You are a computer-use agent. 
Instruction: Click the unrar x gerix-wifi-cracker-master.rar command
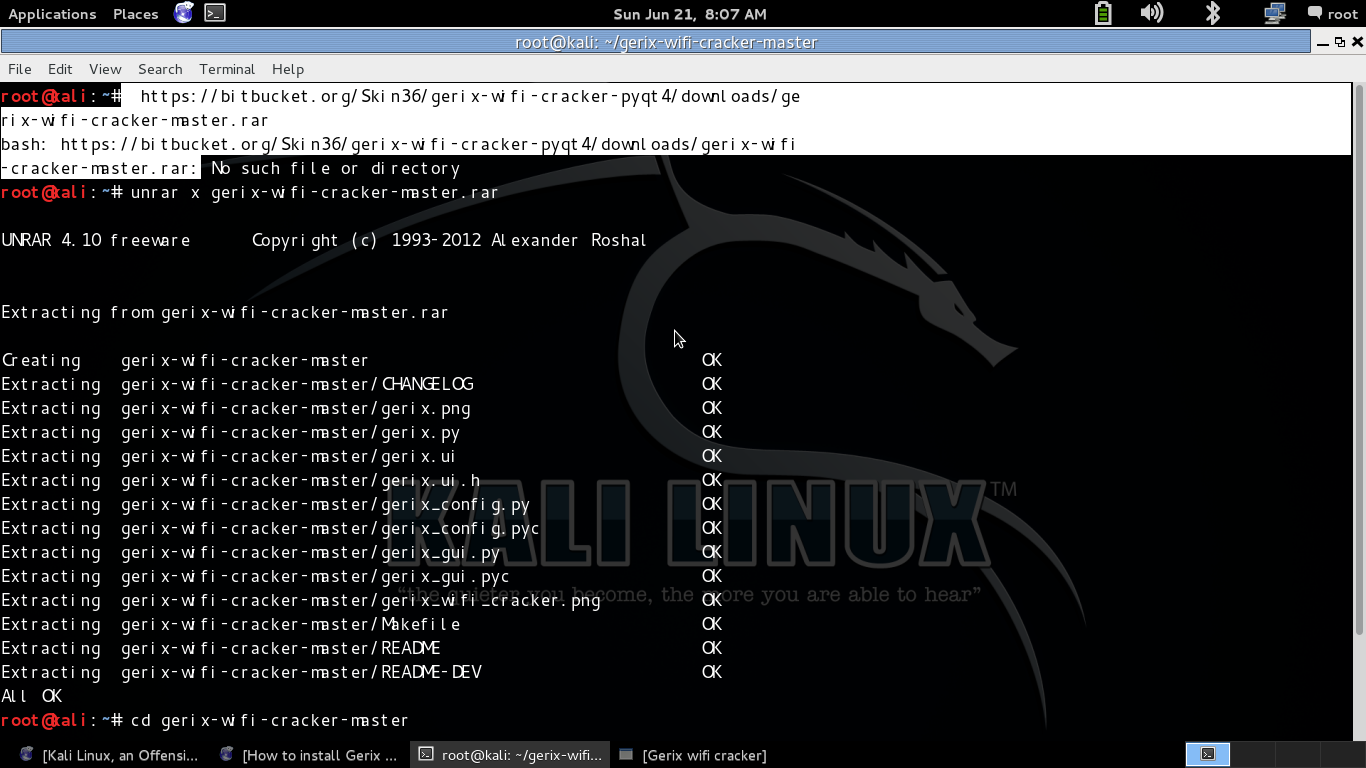[x=315, y=192]
